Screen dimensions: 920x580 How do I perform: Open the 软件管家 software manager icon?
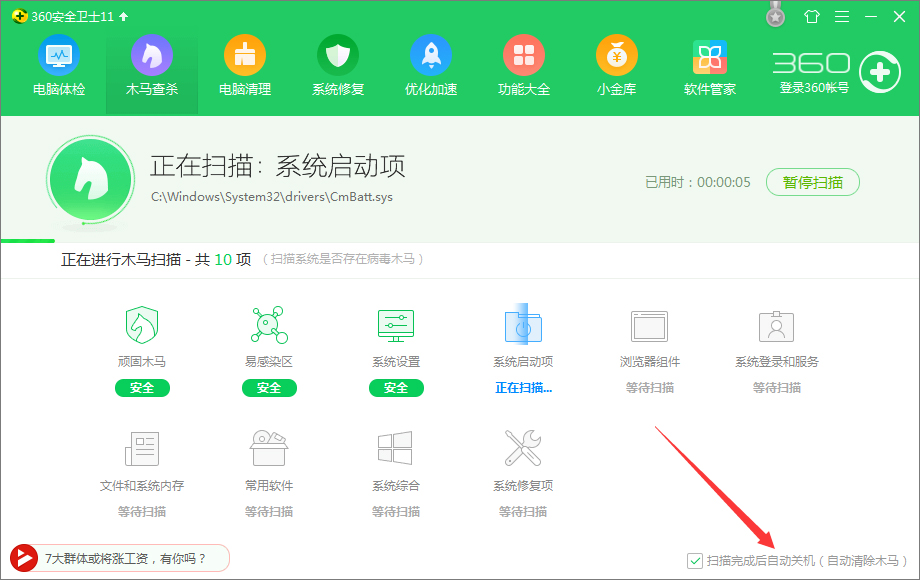[x=709, y=58]
